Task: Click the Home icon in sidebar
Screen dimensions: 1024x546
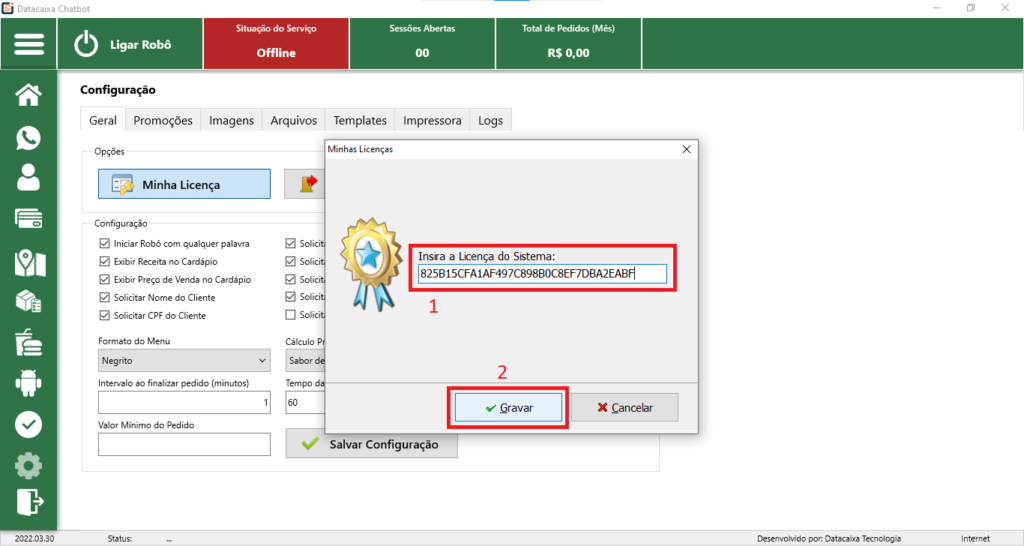Action: click(29, 95)
